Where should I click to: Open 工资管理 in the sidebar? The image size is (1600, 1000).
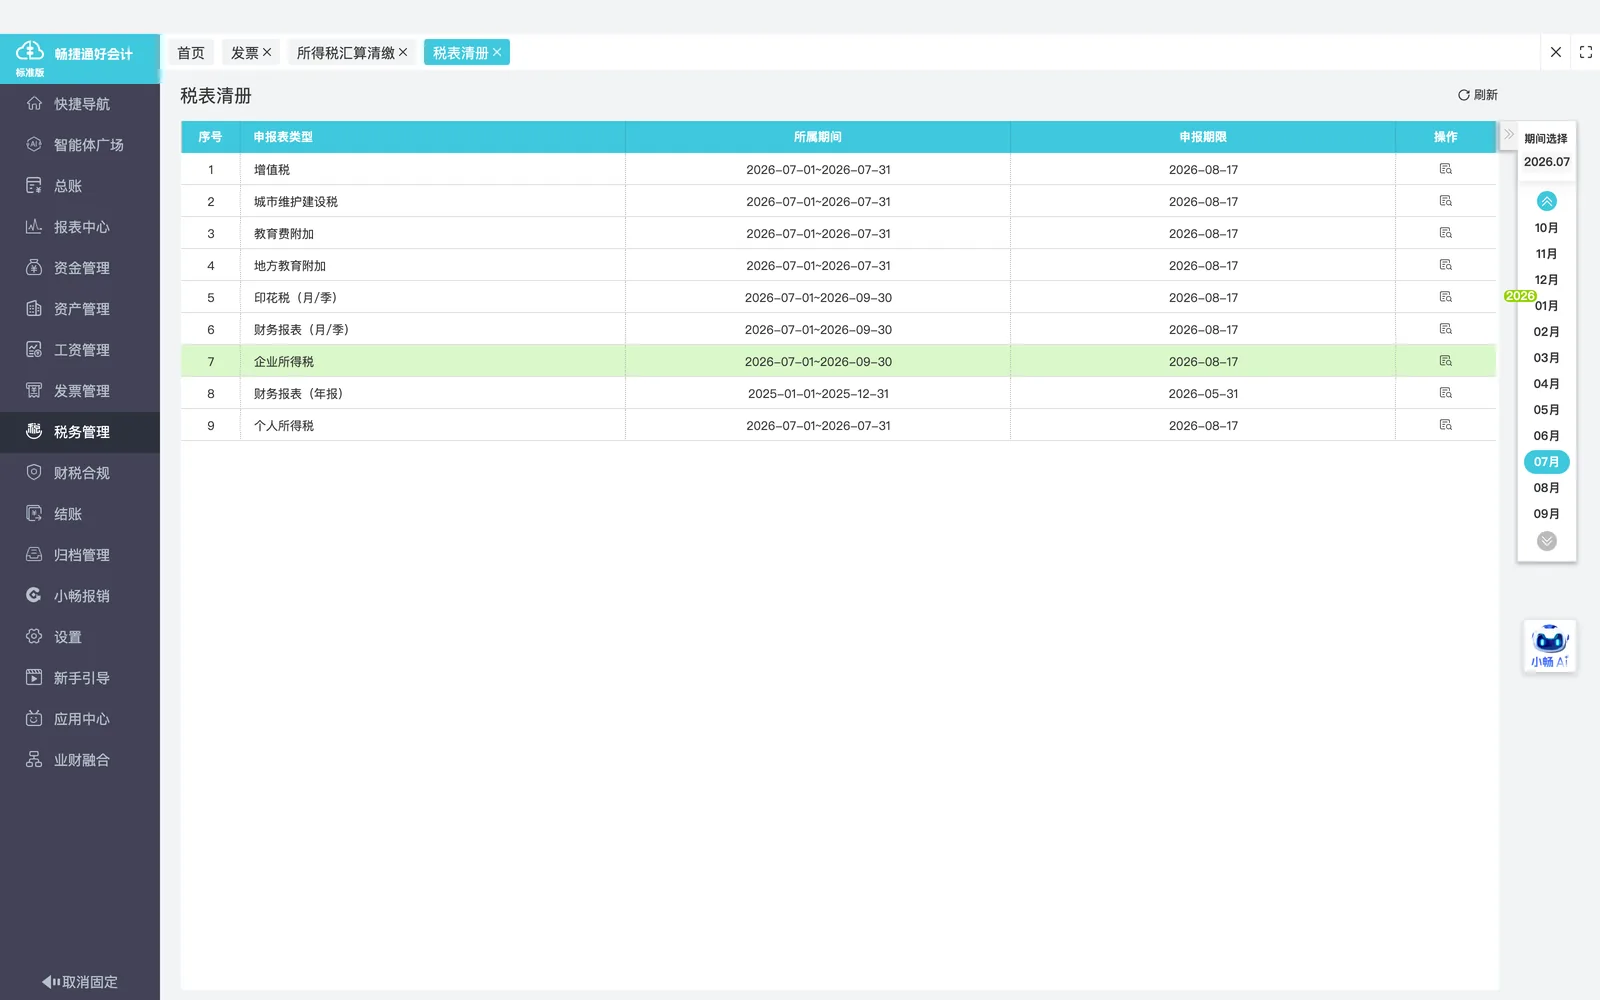coord(80,350)
